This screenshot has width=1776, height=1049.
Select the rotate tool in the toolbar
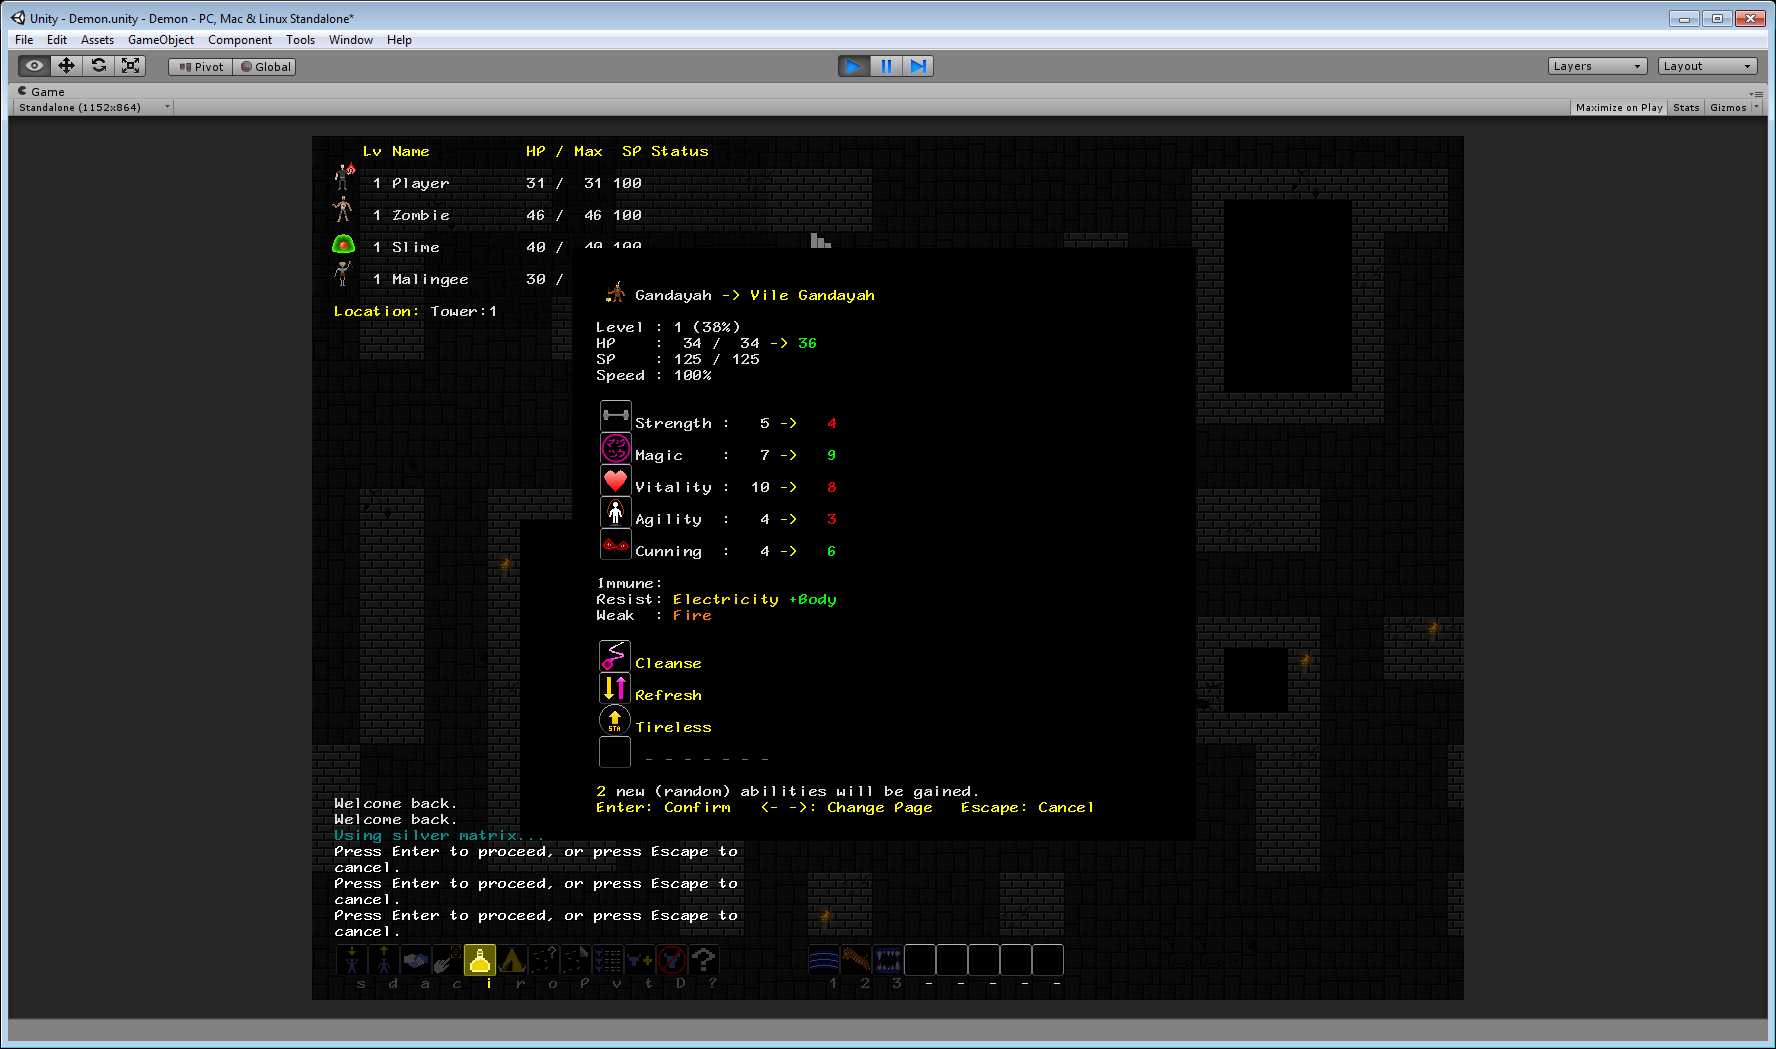[99, 66]
